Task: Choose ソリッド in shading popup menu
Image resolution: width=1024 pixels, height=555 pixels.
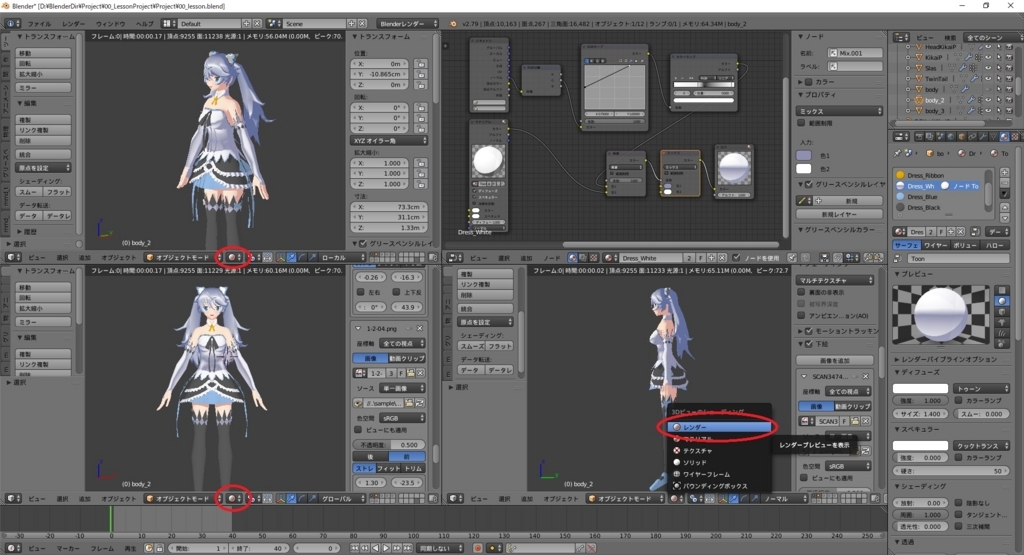Action: [720, 462]
